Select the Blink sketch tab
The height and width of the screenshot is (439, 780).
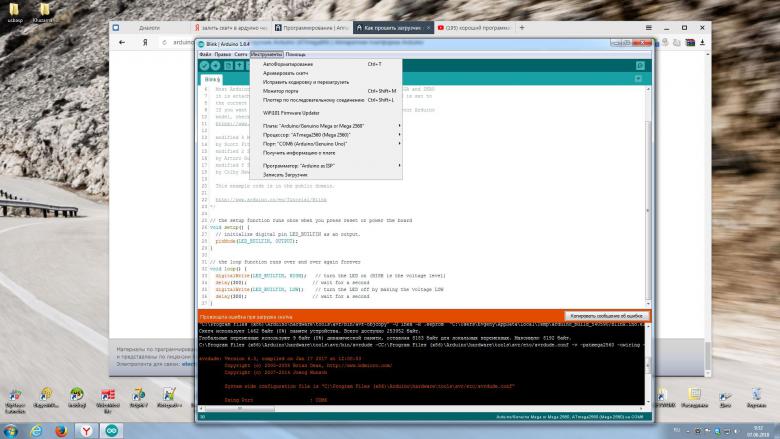212,80
